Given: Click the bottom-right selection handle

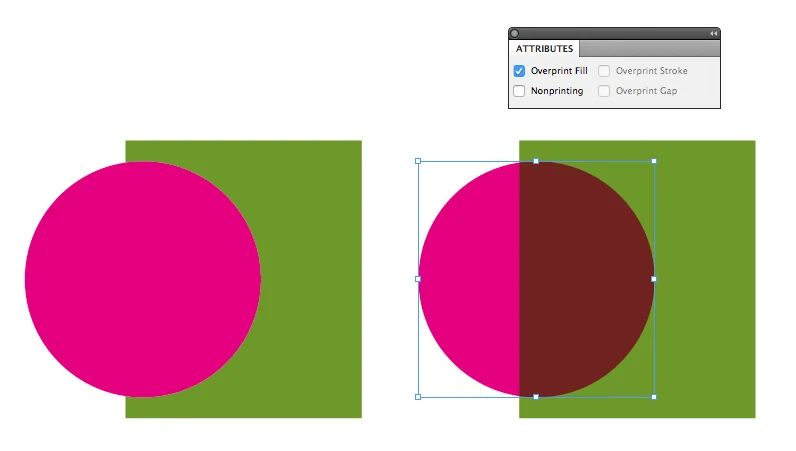Looking at the screenshot, I should pyautogui.click(x=654, y=397).
